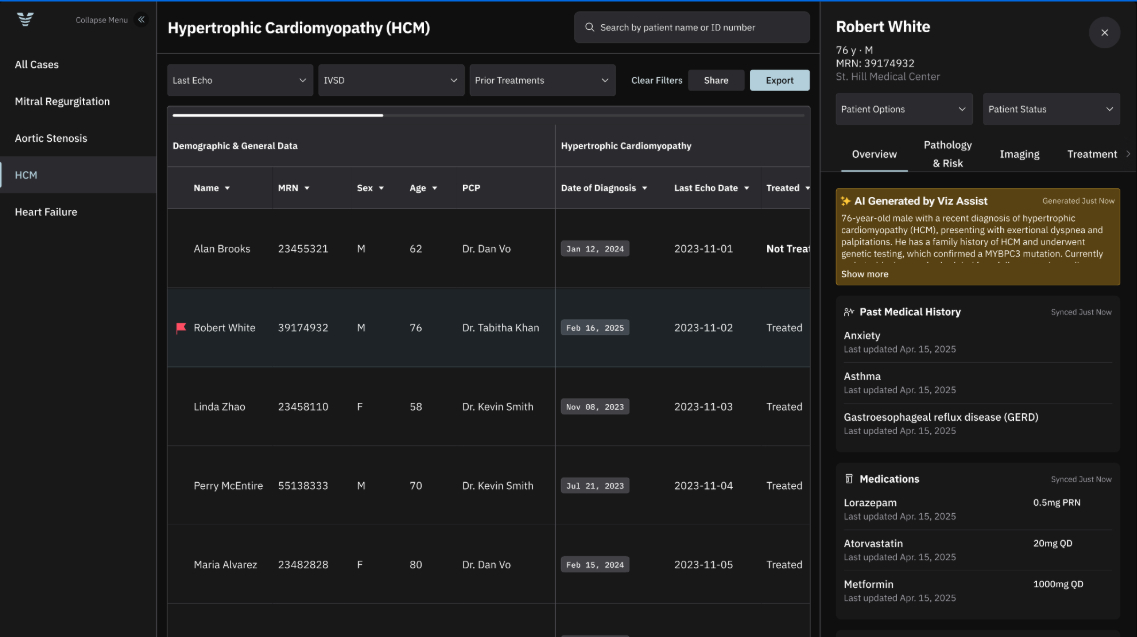This screenshot has height=637, width=1137.
Task: Close the Robert White patient panel
Action: 1104,33
